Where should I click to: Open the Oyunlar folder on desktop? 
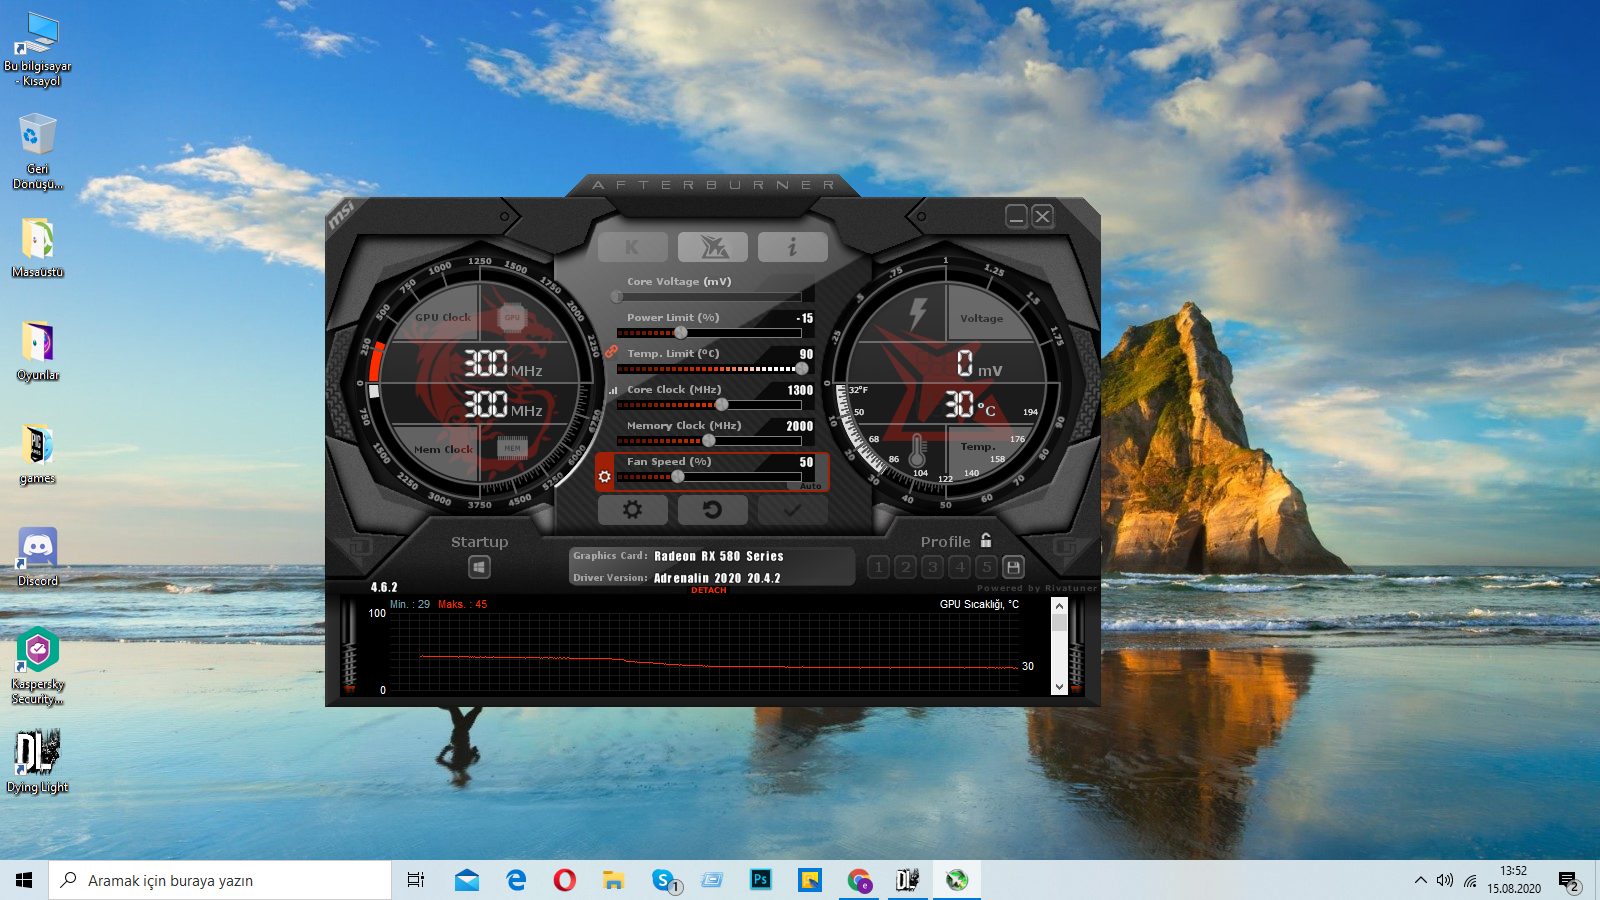38,352
